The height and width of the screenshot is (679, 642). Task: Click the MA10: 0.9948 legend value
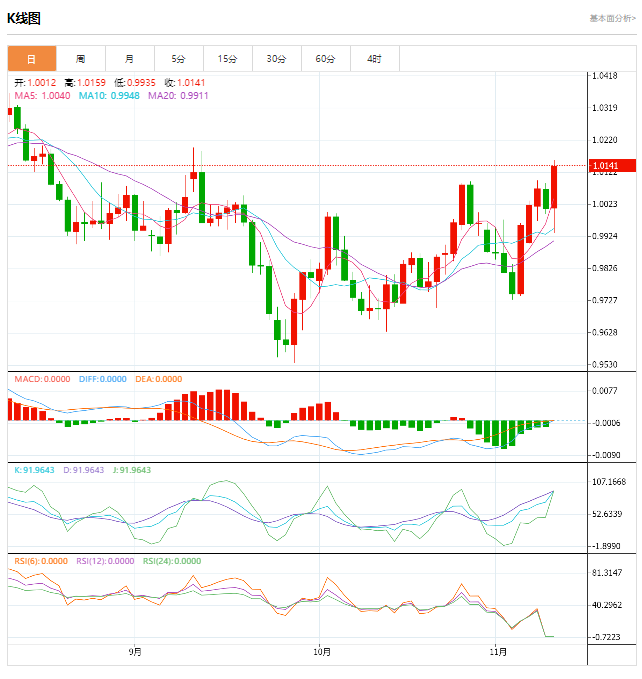point(109,95)
